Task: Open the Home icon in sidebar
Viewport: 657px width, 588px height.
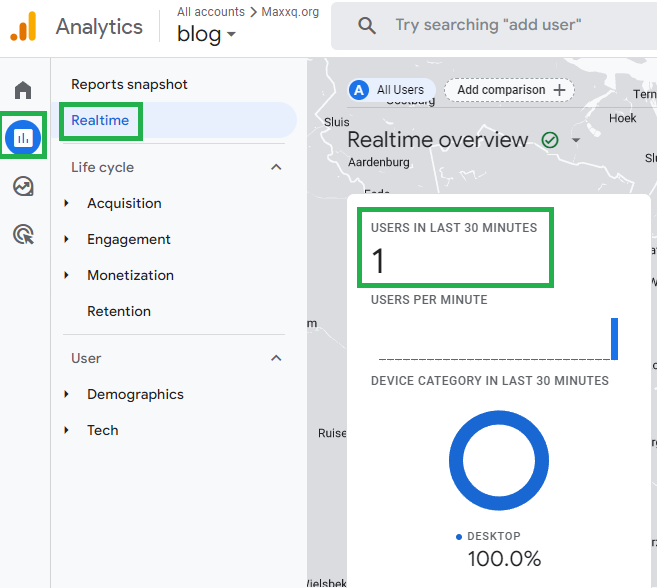Action: point(23,90)
